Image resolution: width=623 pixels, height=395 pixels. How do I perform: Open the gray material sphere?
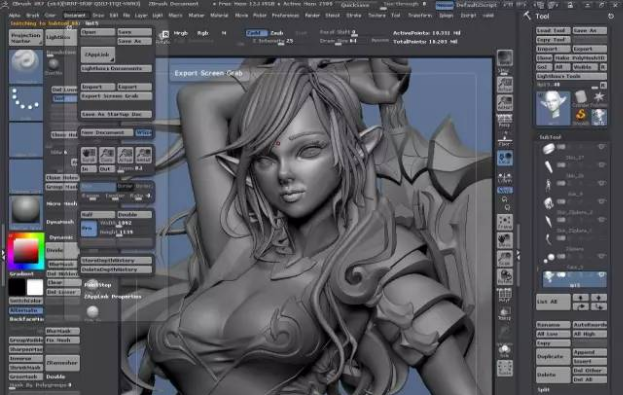pyautogui.click(x=26, y=213)
